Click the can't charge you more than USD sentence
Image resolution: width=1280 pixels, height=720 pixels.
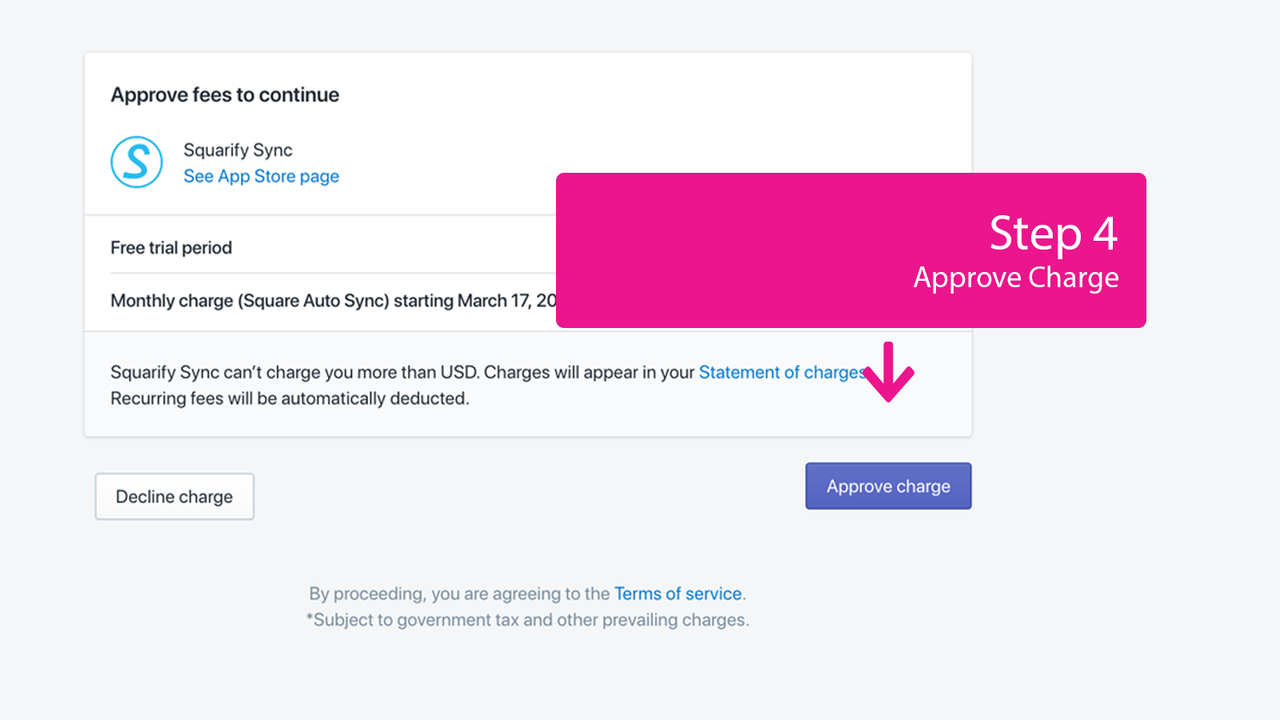[295, 372]
